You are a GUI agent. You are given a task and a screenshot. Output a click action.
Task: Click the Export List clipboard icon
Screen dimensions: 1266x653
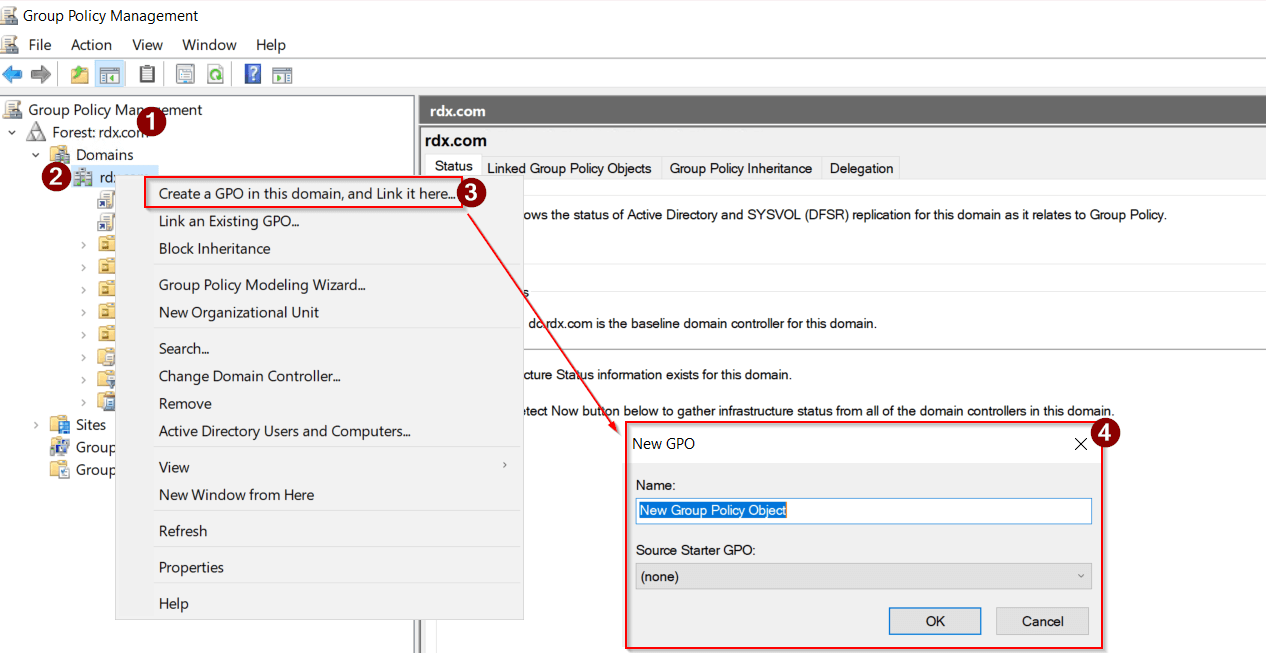(146, 73)
